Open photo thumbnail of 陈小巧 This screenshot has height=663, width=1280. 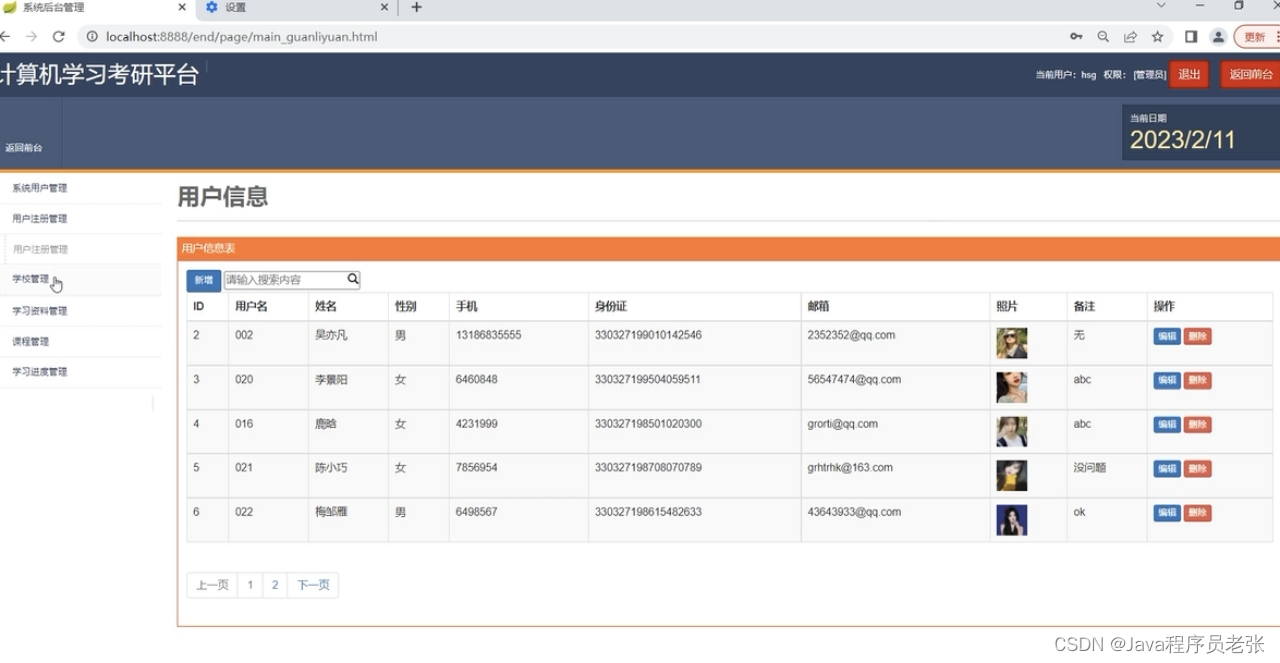click(x=1011, y=475)
